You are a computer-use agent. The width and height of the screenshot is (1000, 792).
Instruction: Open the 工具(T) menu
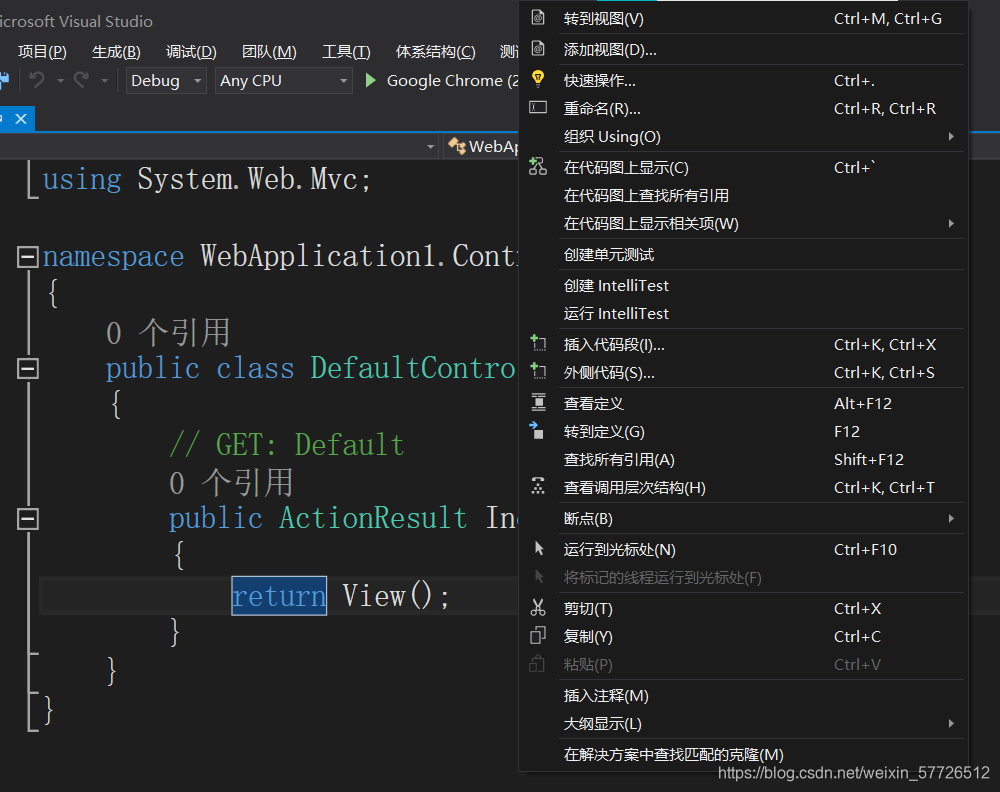coord(346,52)
